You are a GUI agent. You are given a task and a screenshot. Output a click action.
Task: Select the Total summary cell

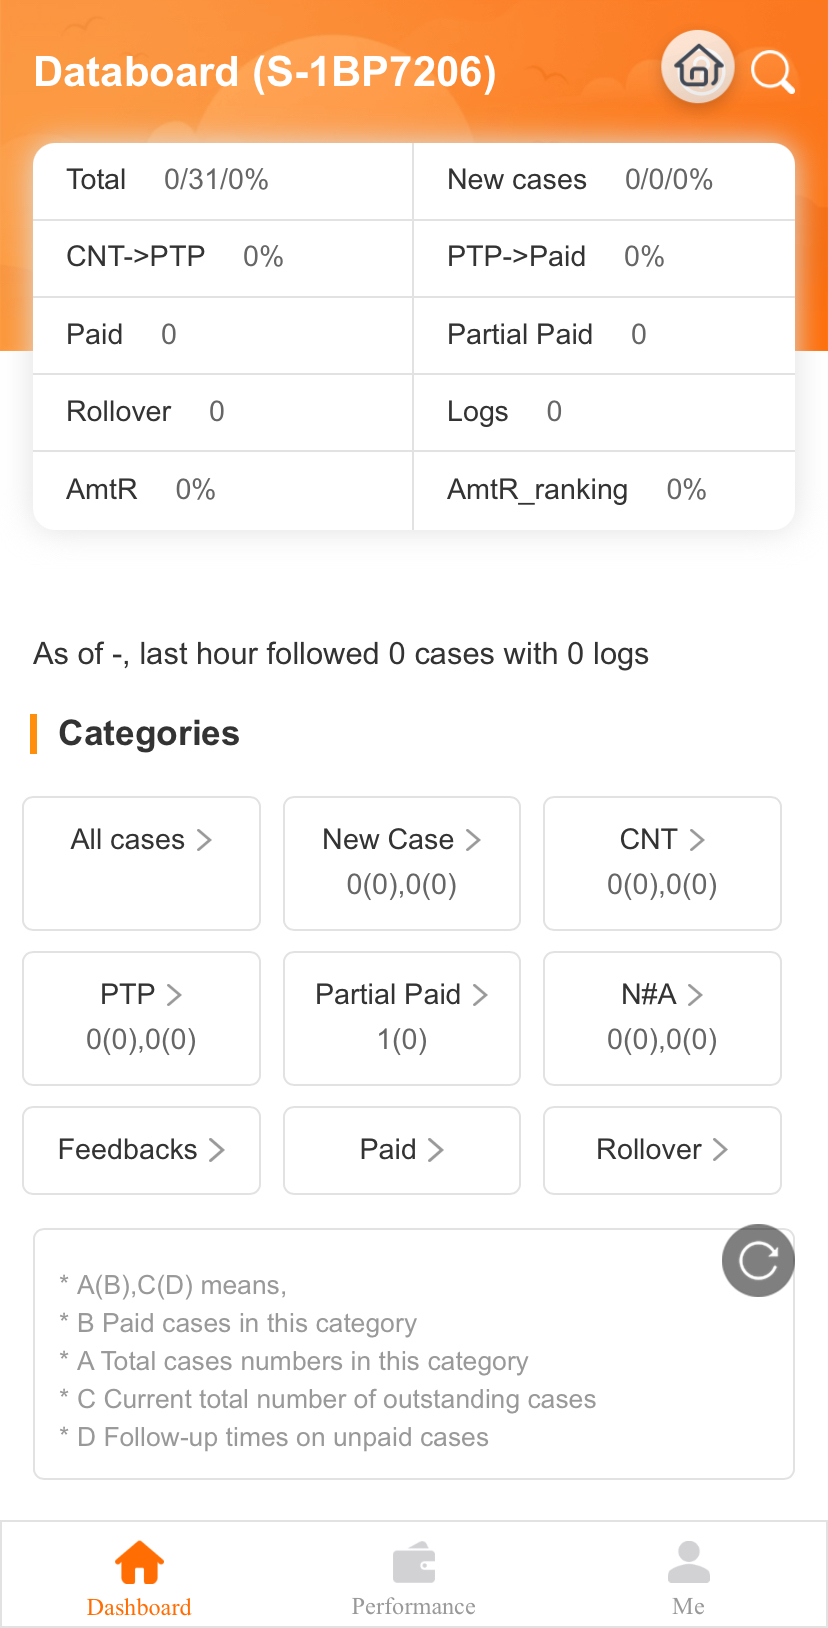[223, 181]
